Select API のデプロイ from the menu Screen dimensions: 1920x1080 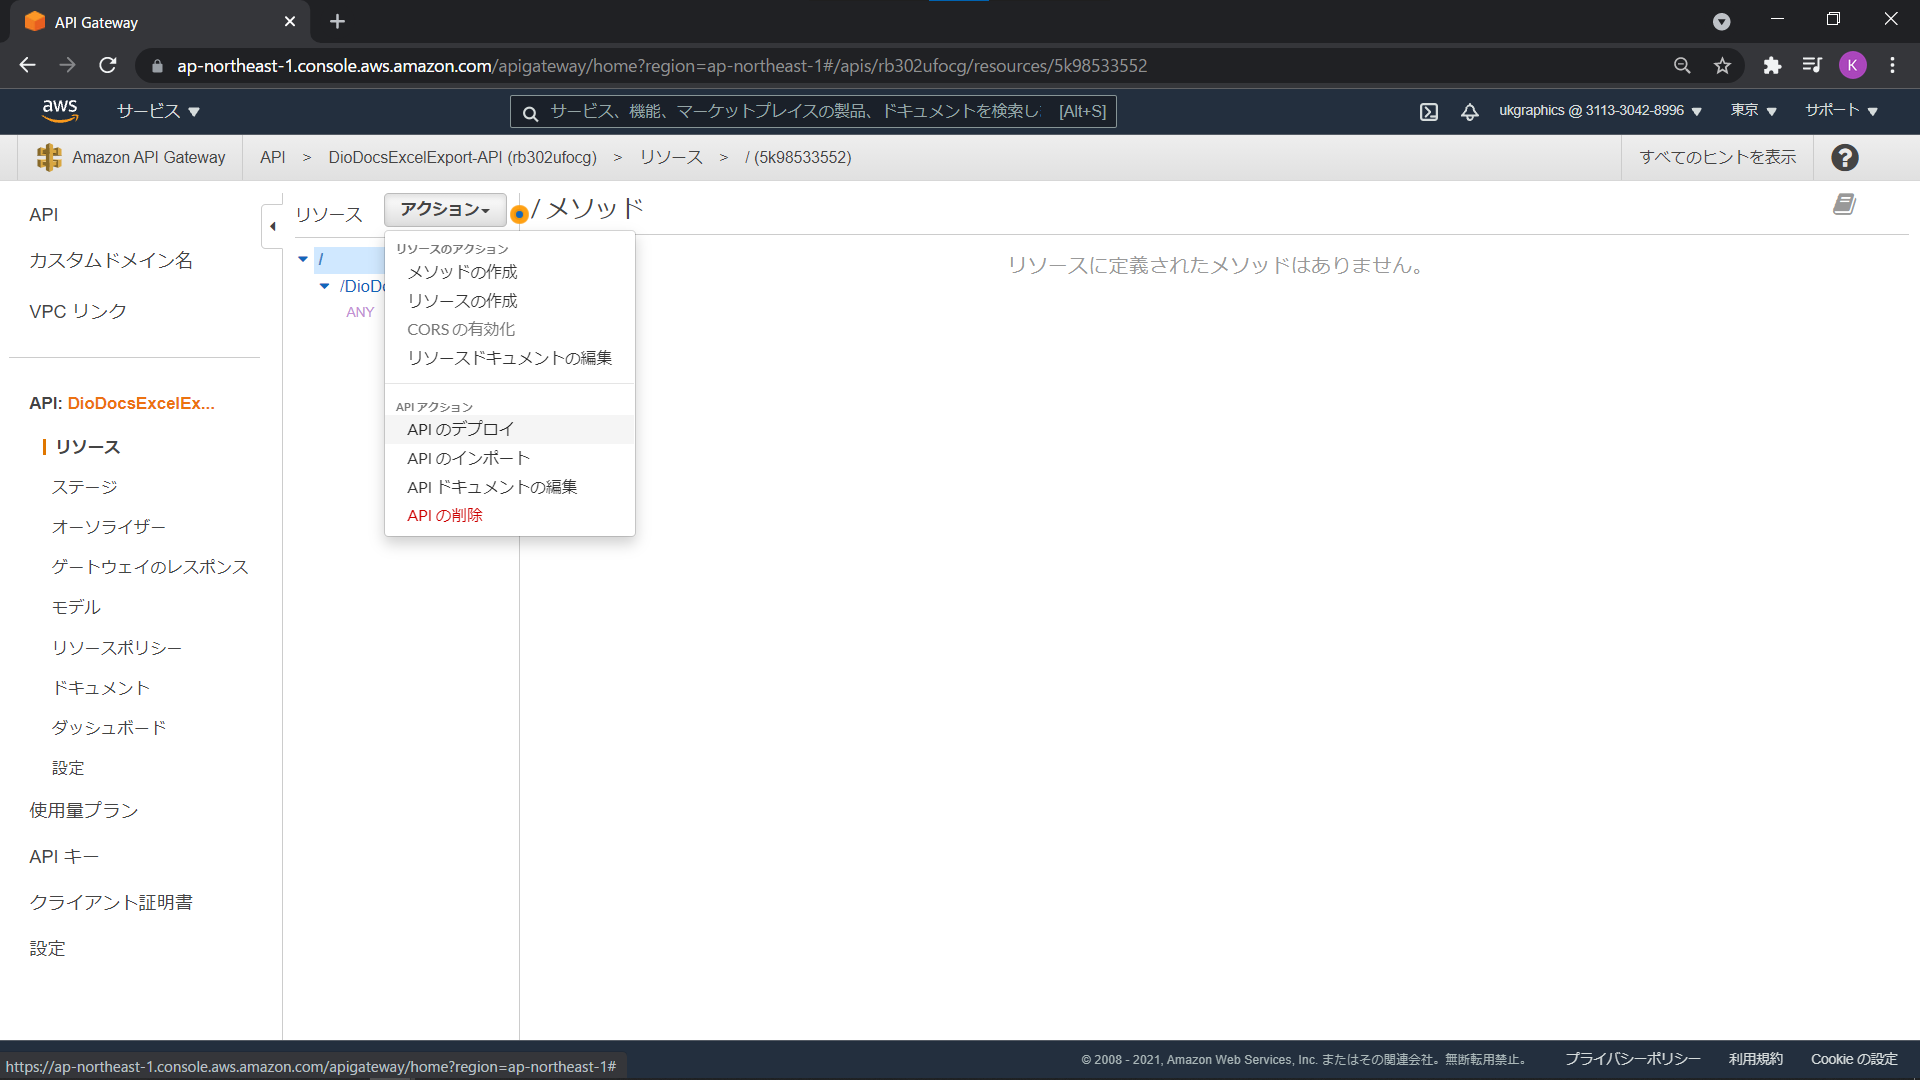click(x=509, y=429)
